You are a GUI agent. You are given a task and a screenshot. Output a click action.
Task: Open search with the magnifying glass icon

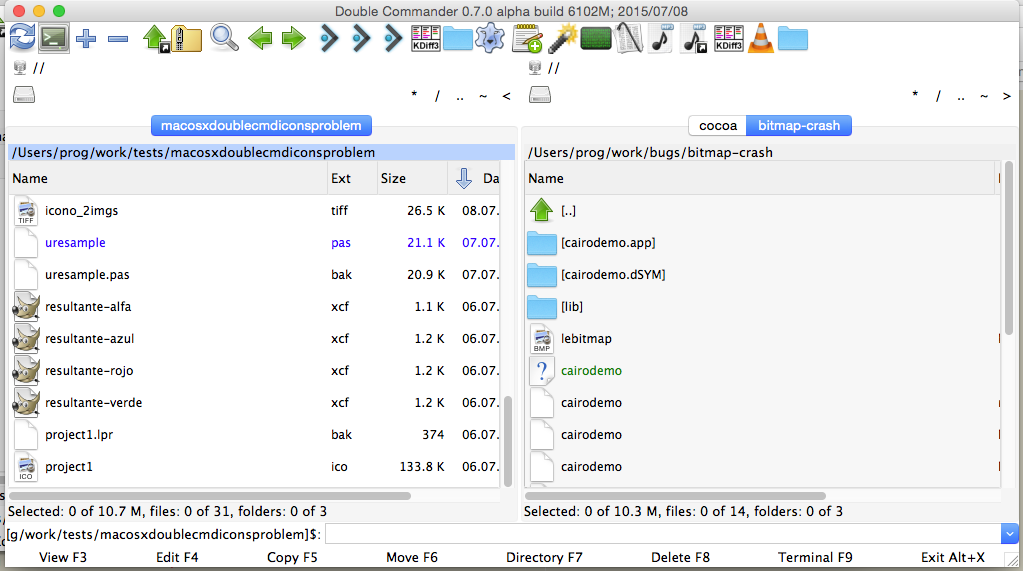(224, 39)
